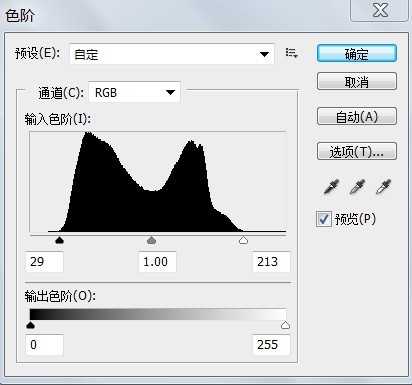
Task: Open the 预设 preset dropdown
Action: point(172,54)
